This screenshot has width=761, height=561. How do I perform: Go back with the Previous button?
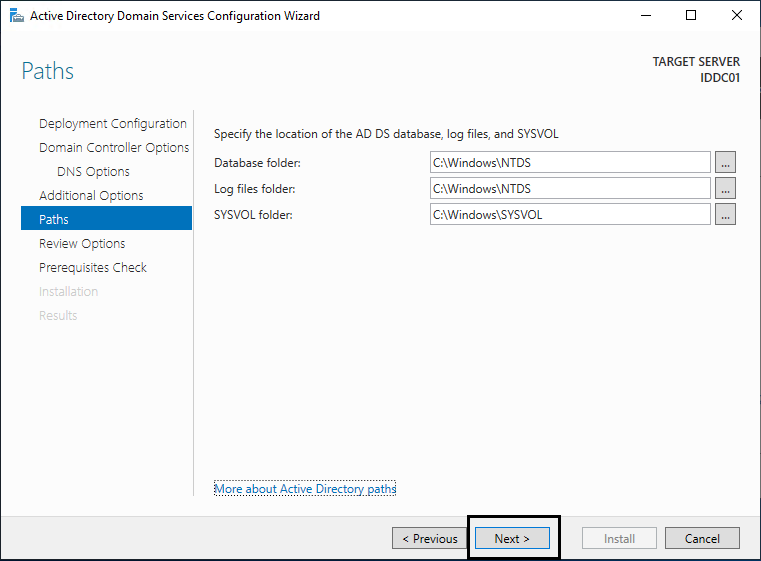pos(430,538)
